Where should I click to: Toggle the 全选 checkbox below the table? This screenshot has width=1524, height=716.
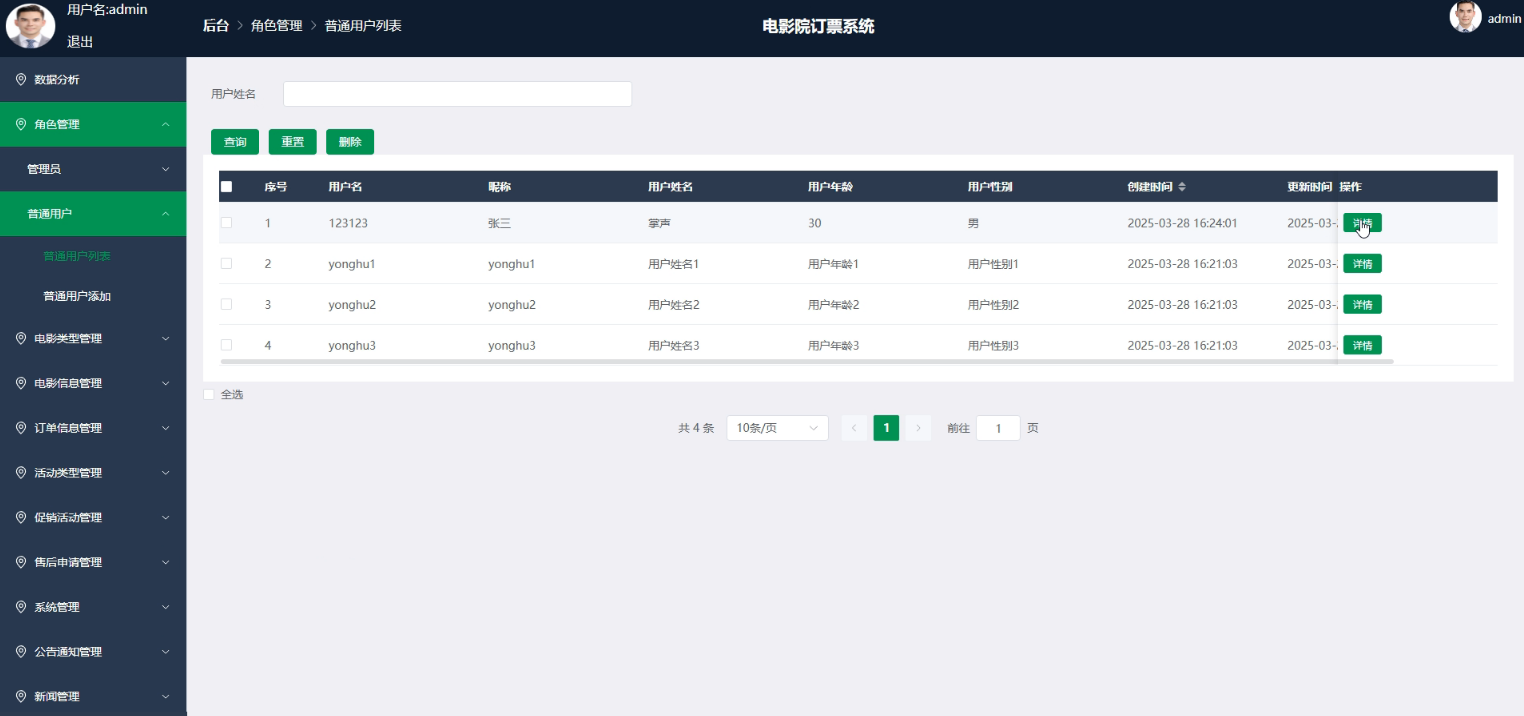[209, 394]
